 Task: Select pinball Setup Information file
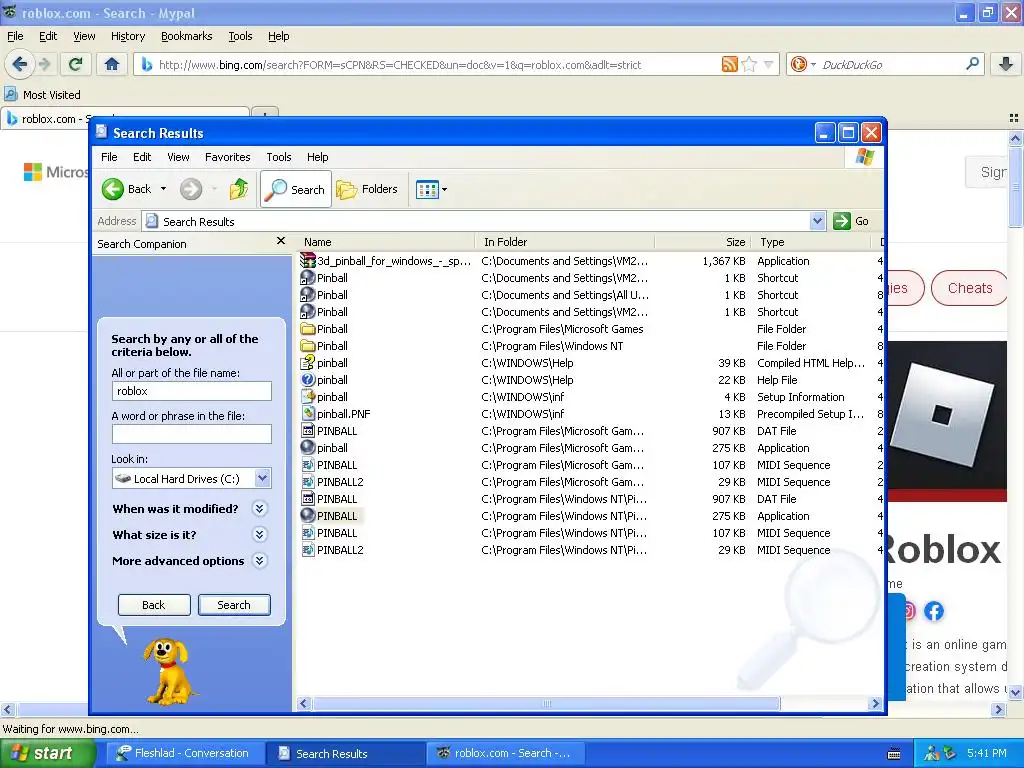point(332,397)
